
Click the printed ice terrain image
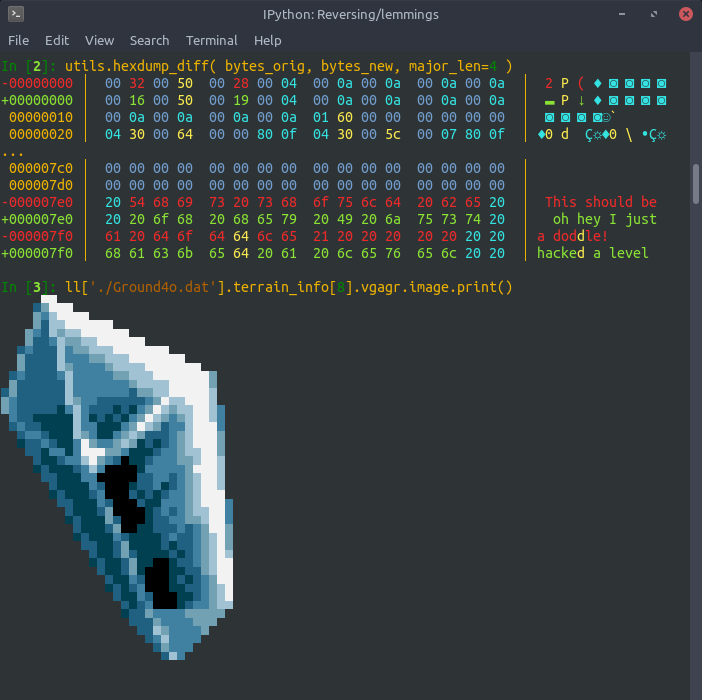pos(117,478)
